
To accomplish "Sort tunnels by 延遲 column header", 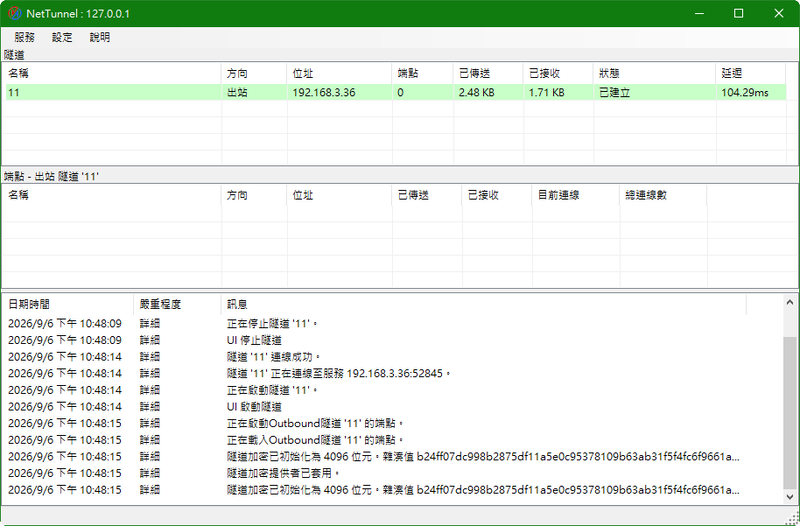I will pos(751,73).
